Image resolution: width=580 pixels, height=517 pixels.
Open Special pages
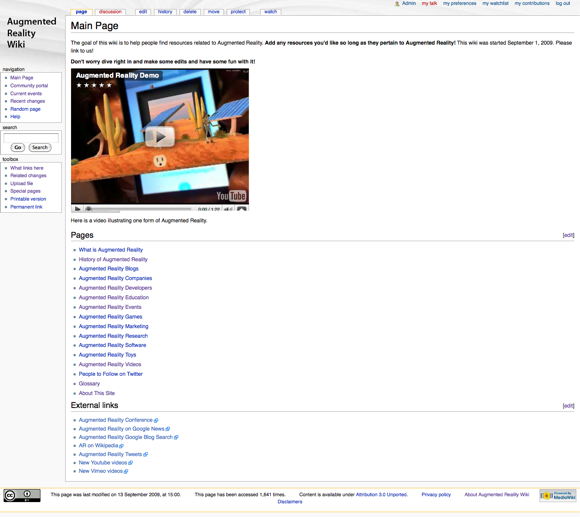tap(25, 191)
